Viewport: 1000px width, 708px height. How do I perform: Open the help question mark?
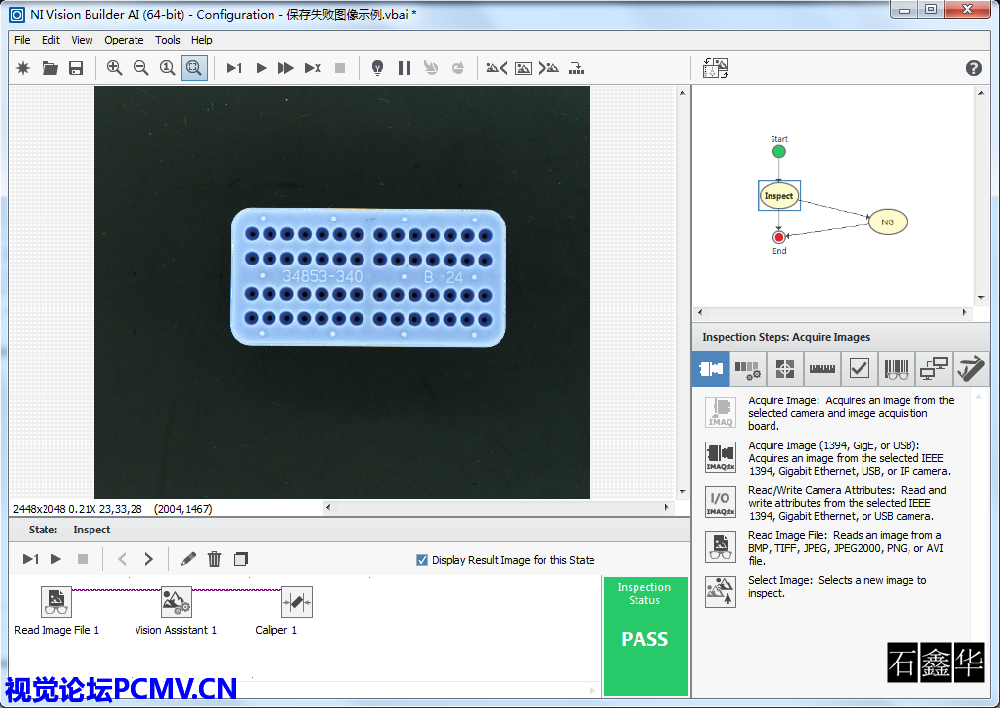973,68
